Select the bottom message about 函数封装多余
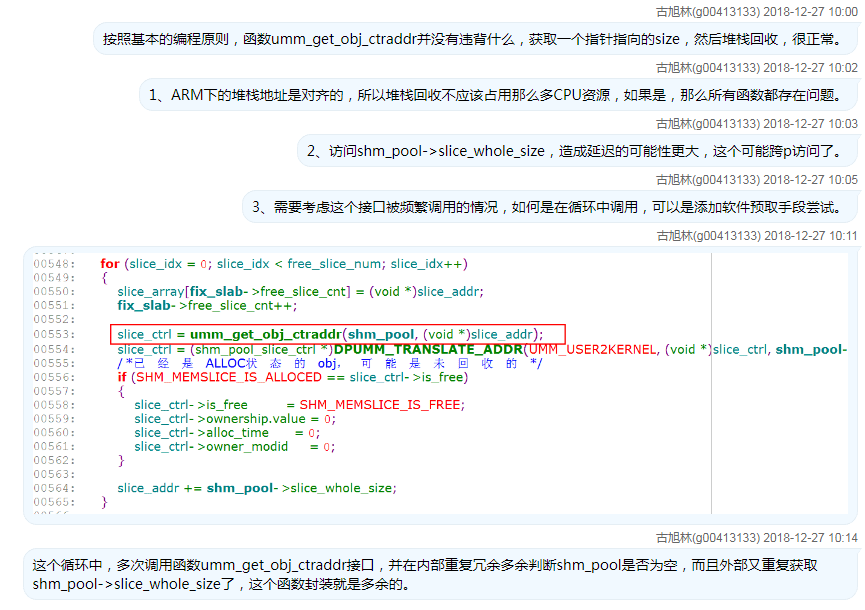 430,574
